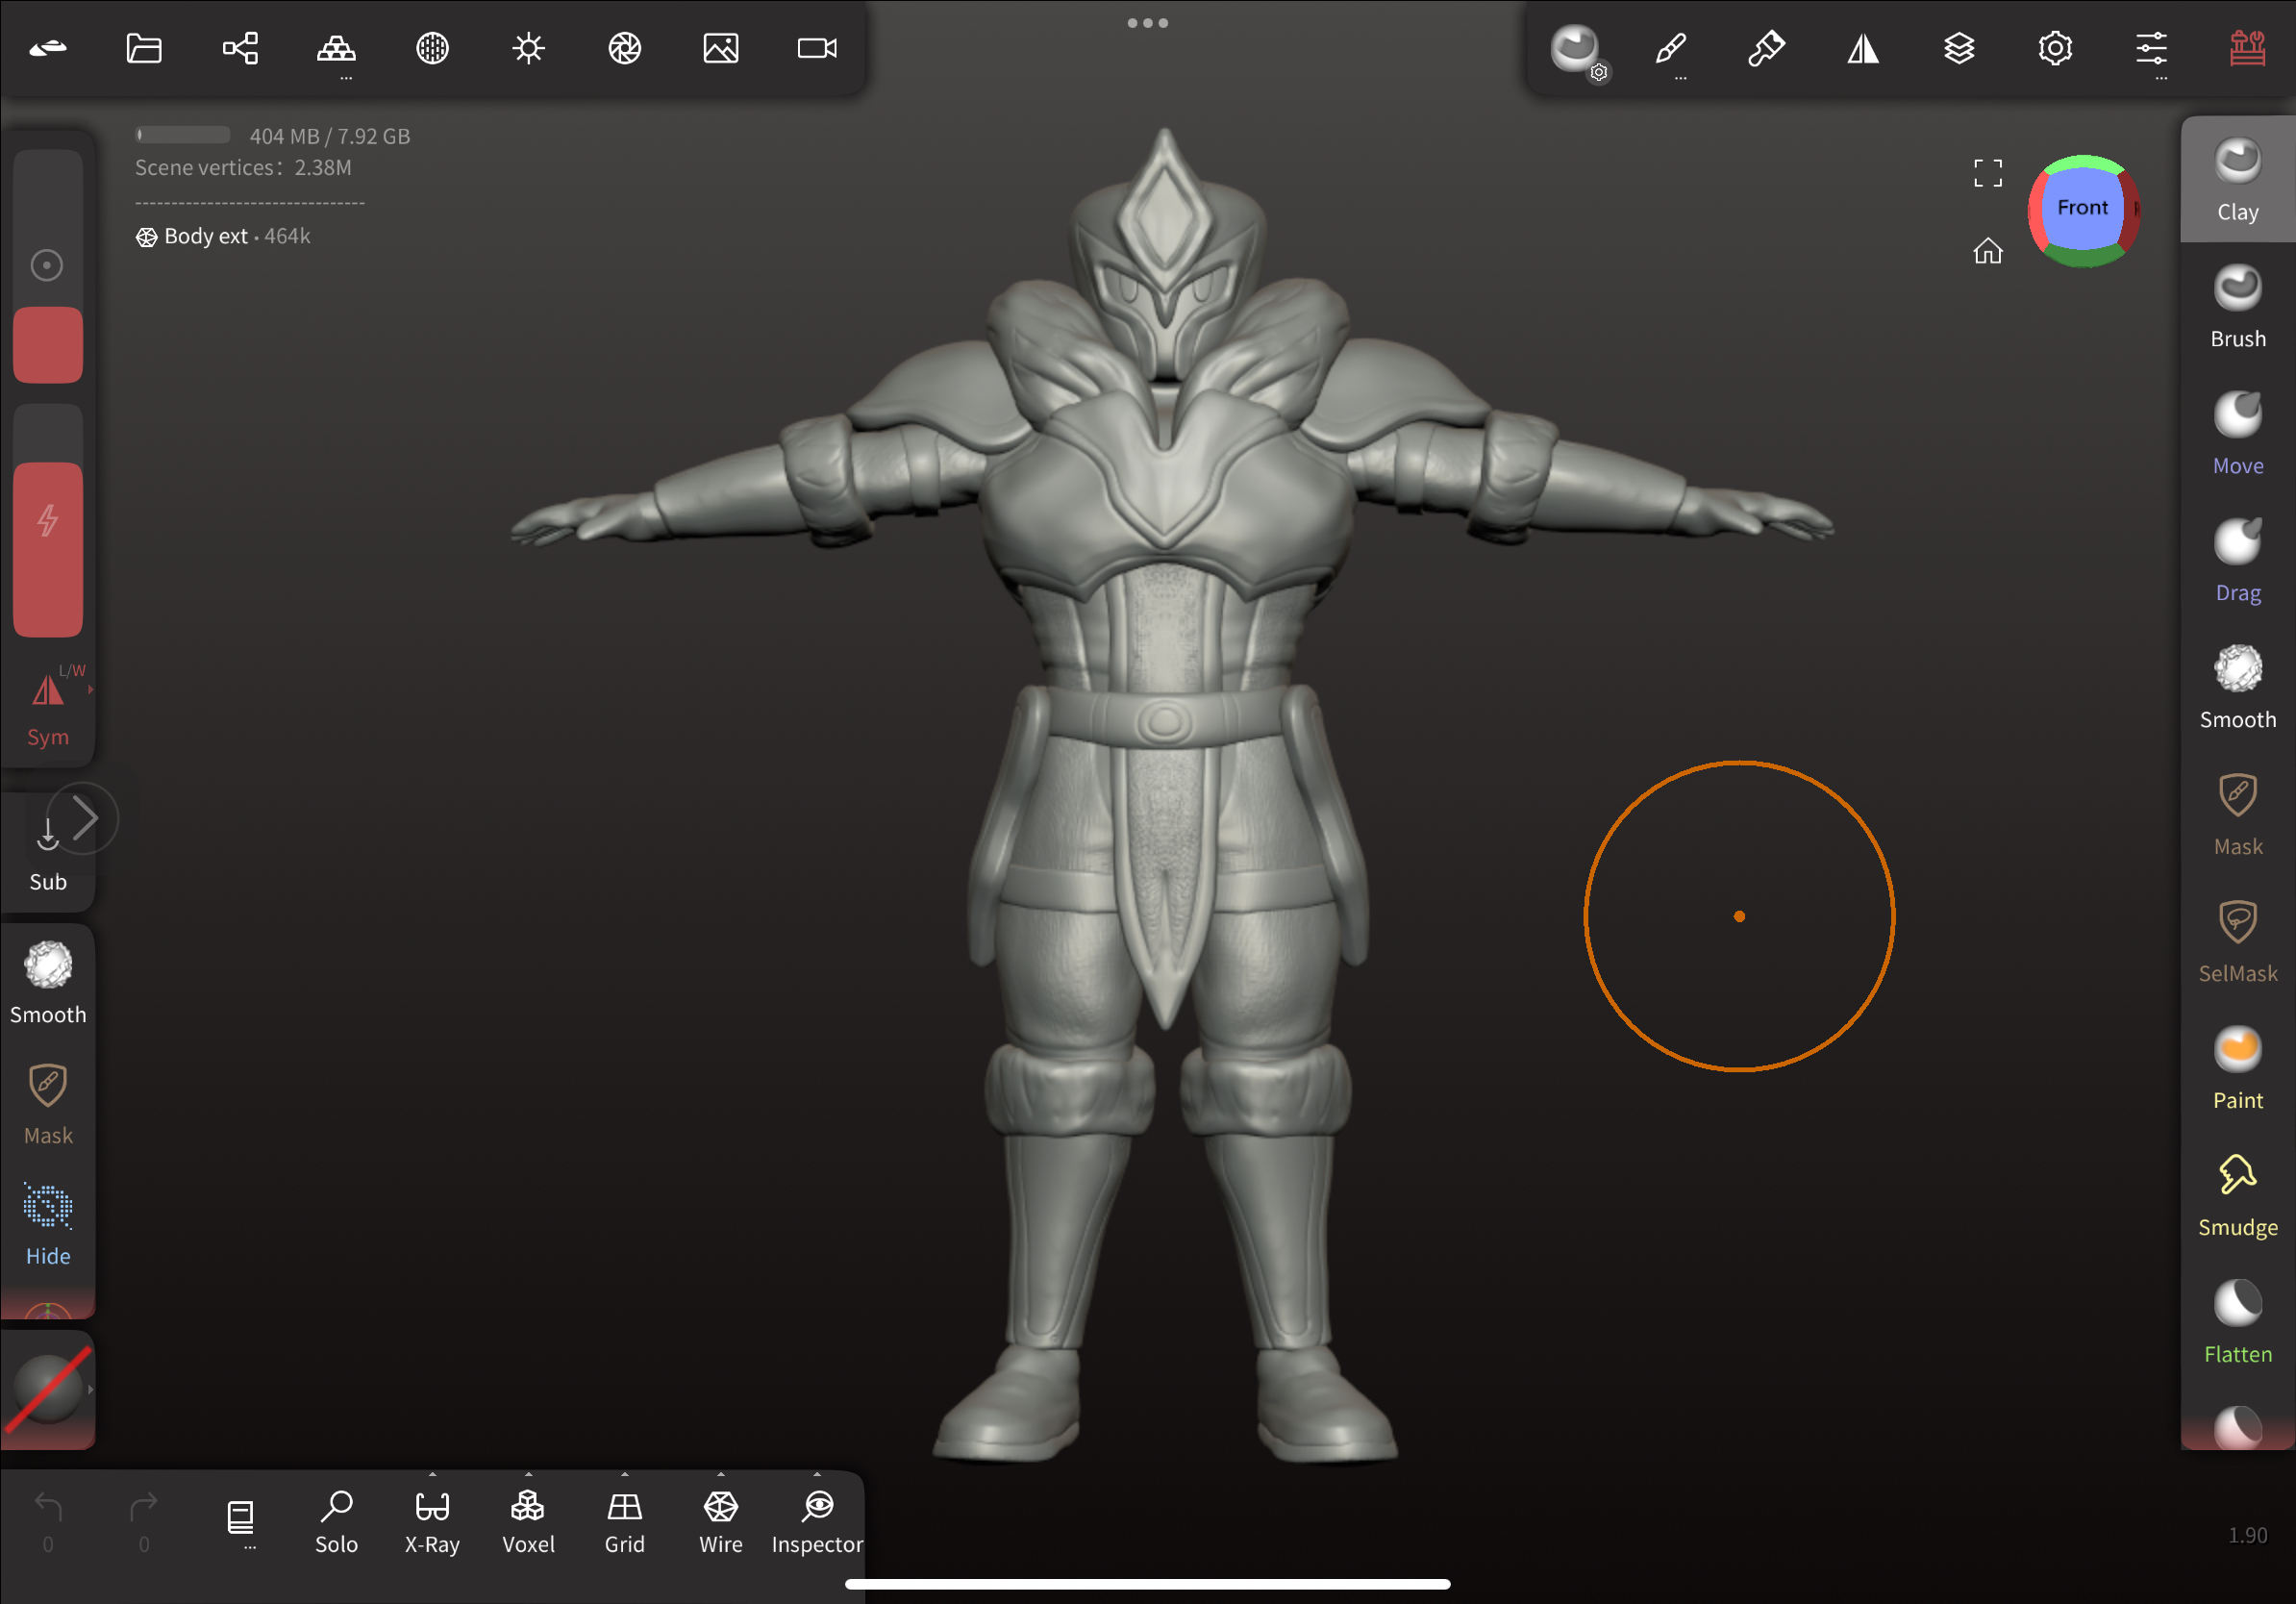Select the Clay tool
This screenshot has height=1604, width=2296.
click(x=2238, y=180)
